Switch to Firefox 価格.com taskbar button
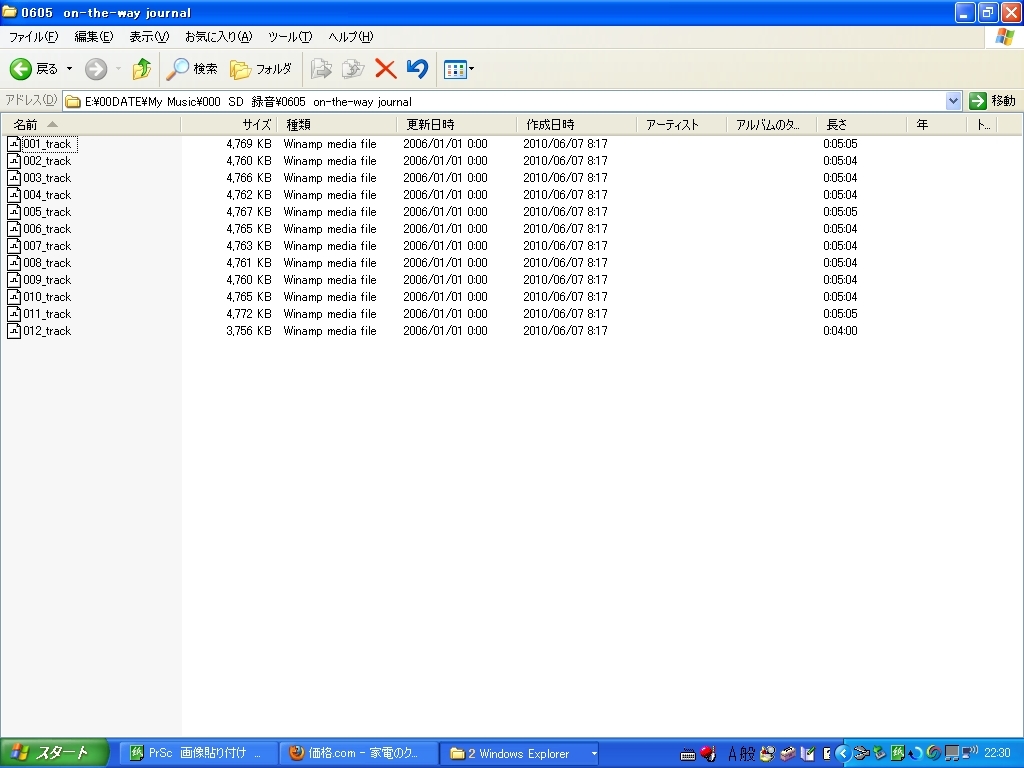The image size is (1024, 768). coord(358,753)
